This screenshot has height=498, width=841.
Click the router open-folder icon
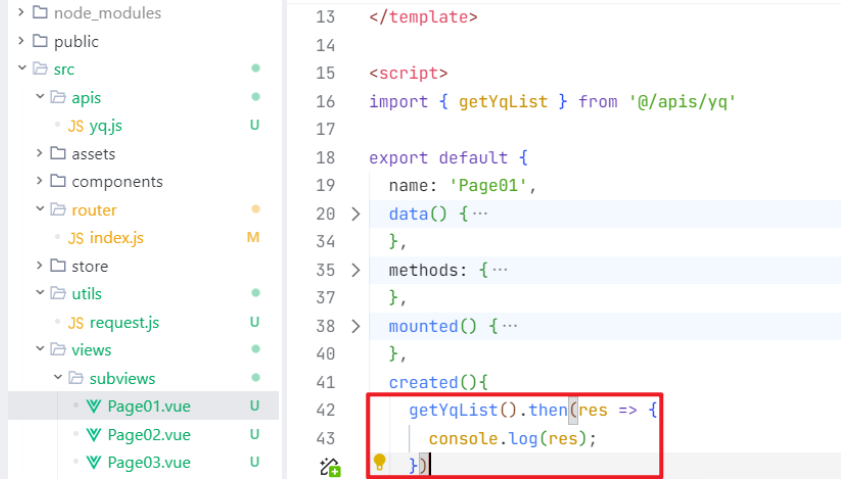(x=58, y=209)
